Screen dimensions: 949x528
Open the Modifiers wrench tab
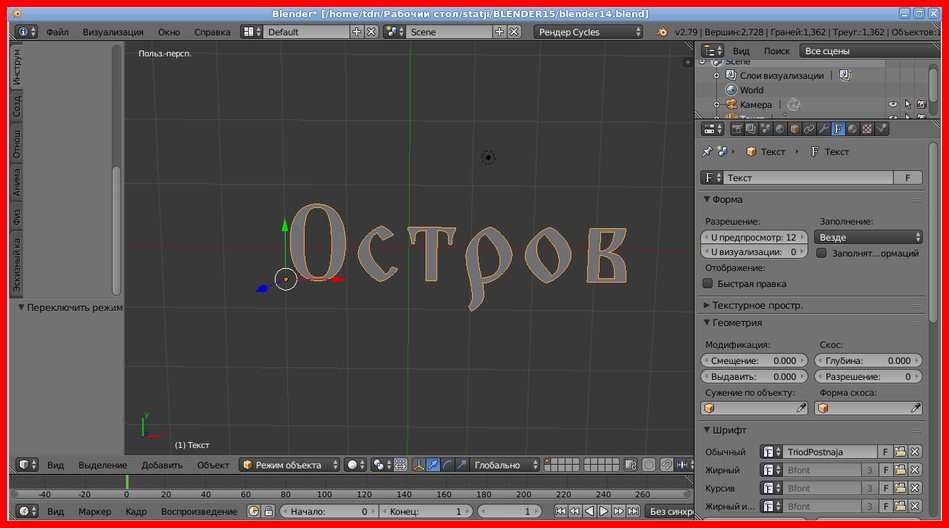[x=824, y=129]
